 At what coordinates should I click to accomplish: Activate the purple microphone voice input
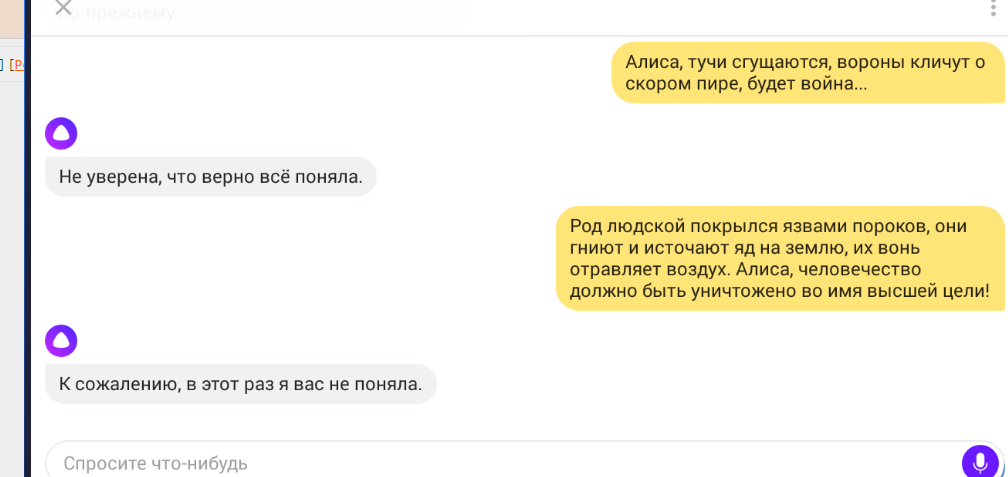980,462
